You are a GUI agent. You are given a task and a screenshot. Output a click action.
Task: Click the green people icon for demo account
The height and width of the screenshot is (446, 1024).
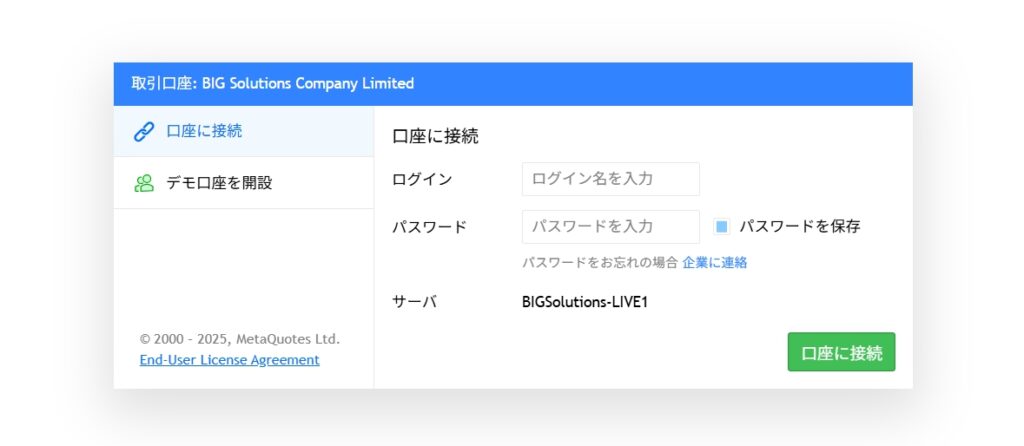[x=144, y=183]
